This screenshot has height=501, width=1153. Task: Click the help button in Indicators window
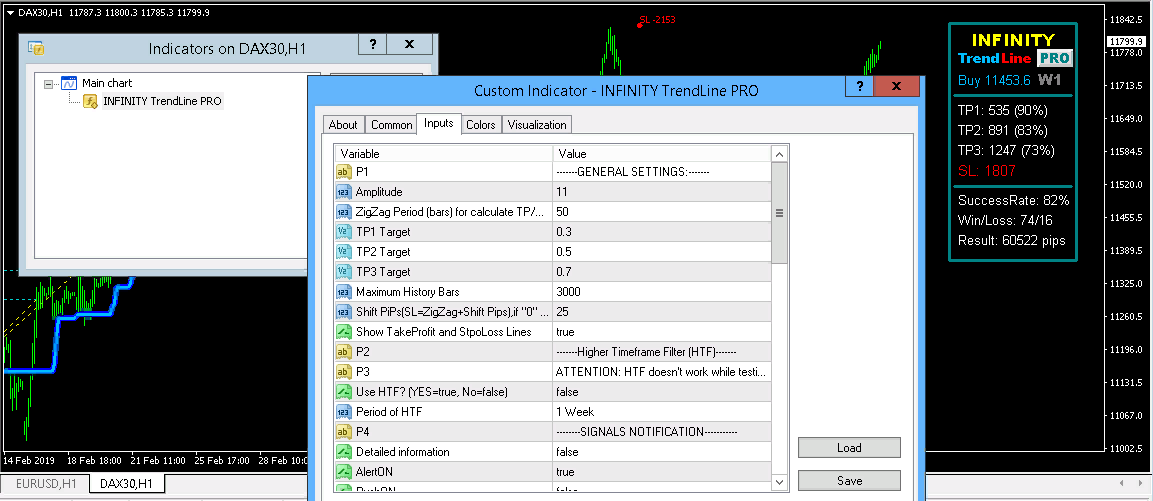(373, 44)
